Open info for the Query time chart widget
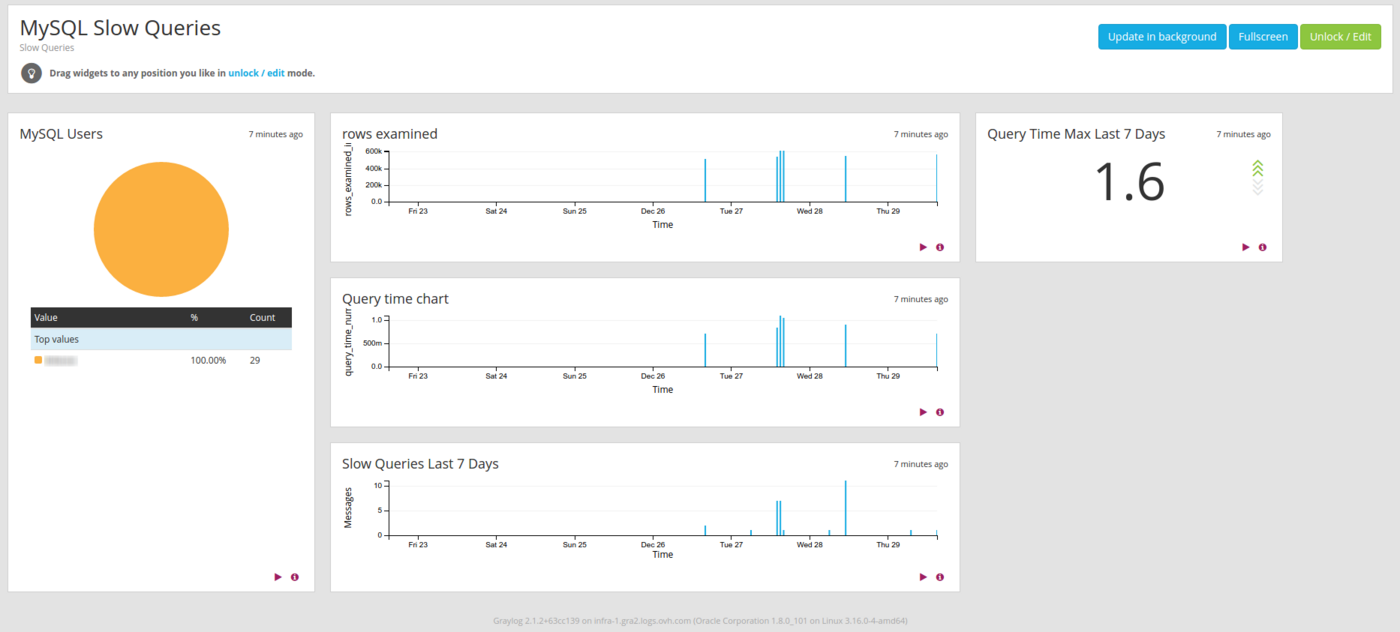Image resolution: width=1400 pixels, height=632 pixels. [939, 411]
